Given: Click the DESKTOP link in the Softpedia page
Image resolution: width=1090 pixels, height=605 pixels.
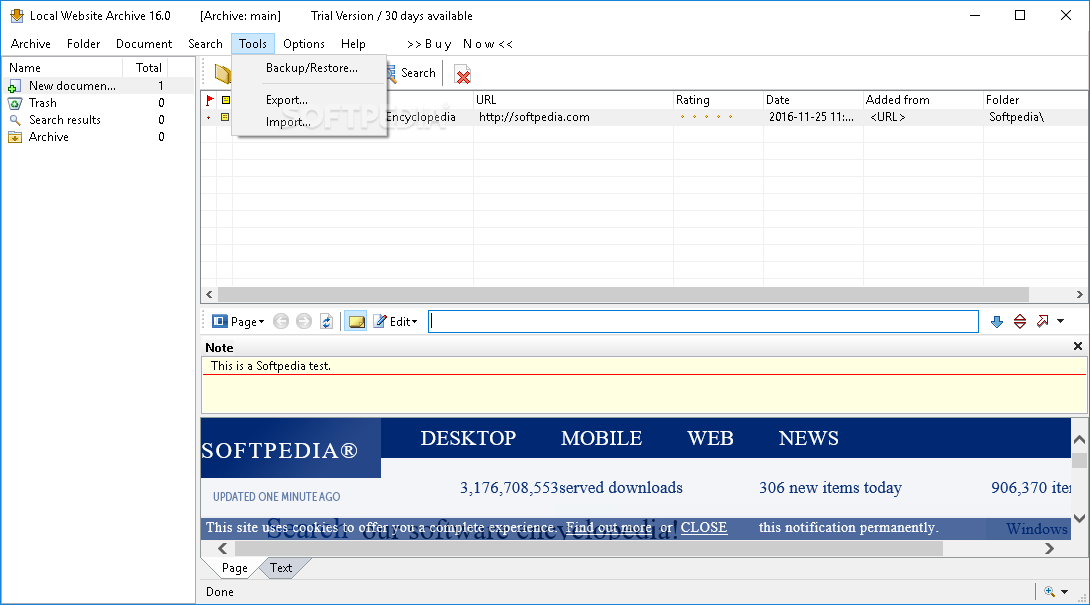Looking at the screenshot, I should (469, 438).
